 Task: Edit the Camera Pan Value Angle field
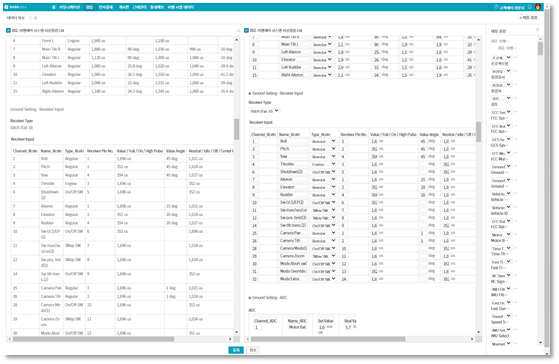click(x=423, y=233)
